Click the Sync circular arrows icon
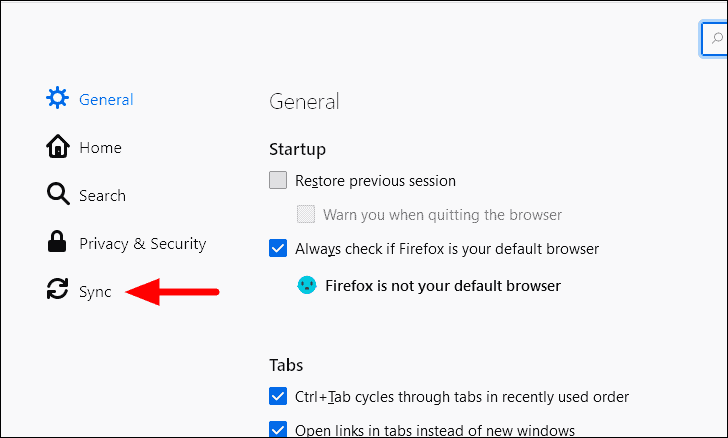The image size is (728, 438). point(58,289)
